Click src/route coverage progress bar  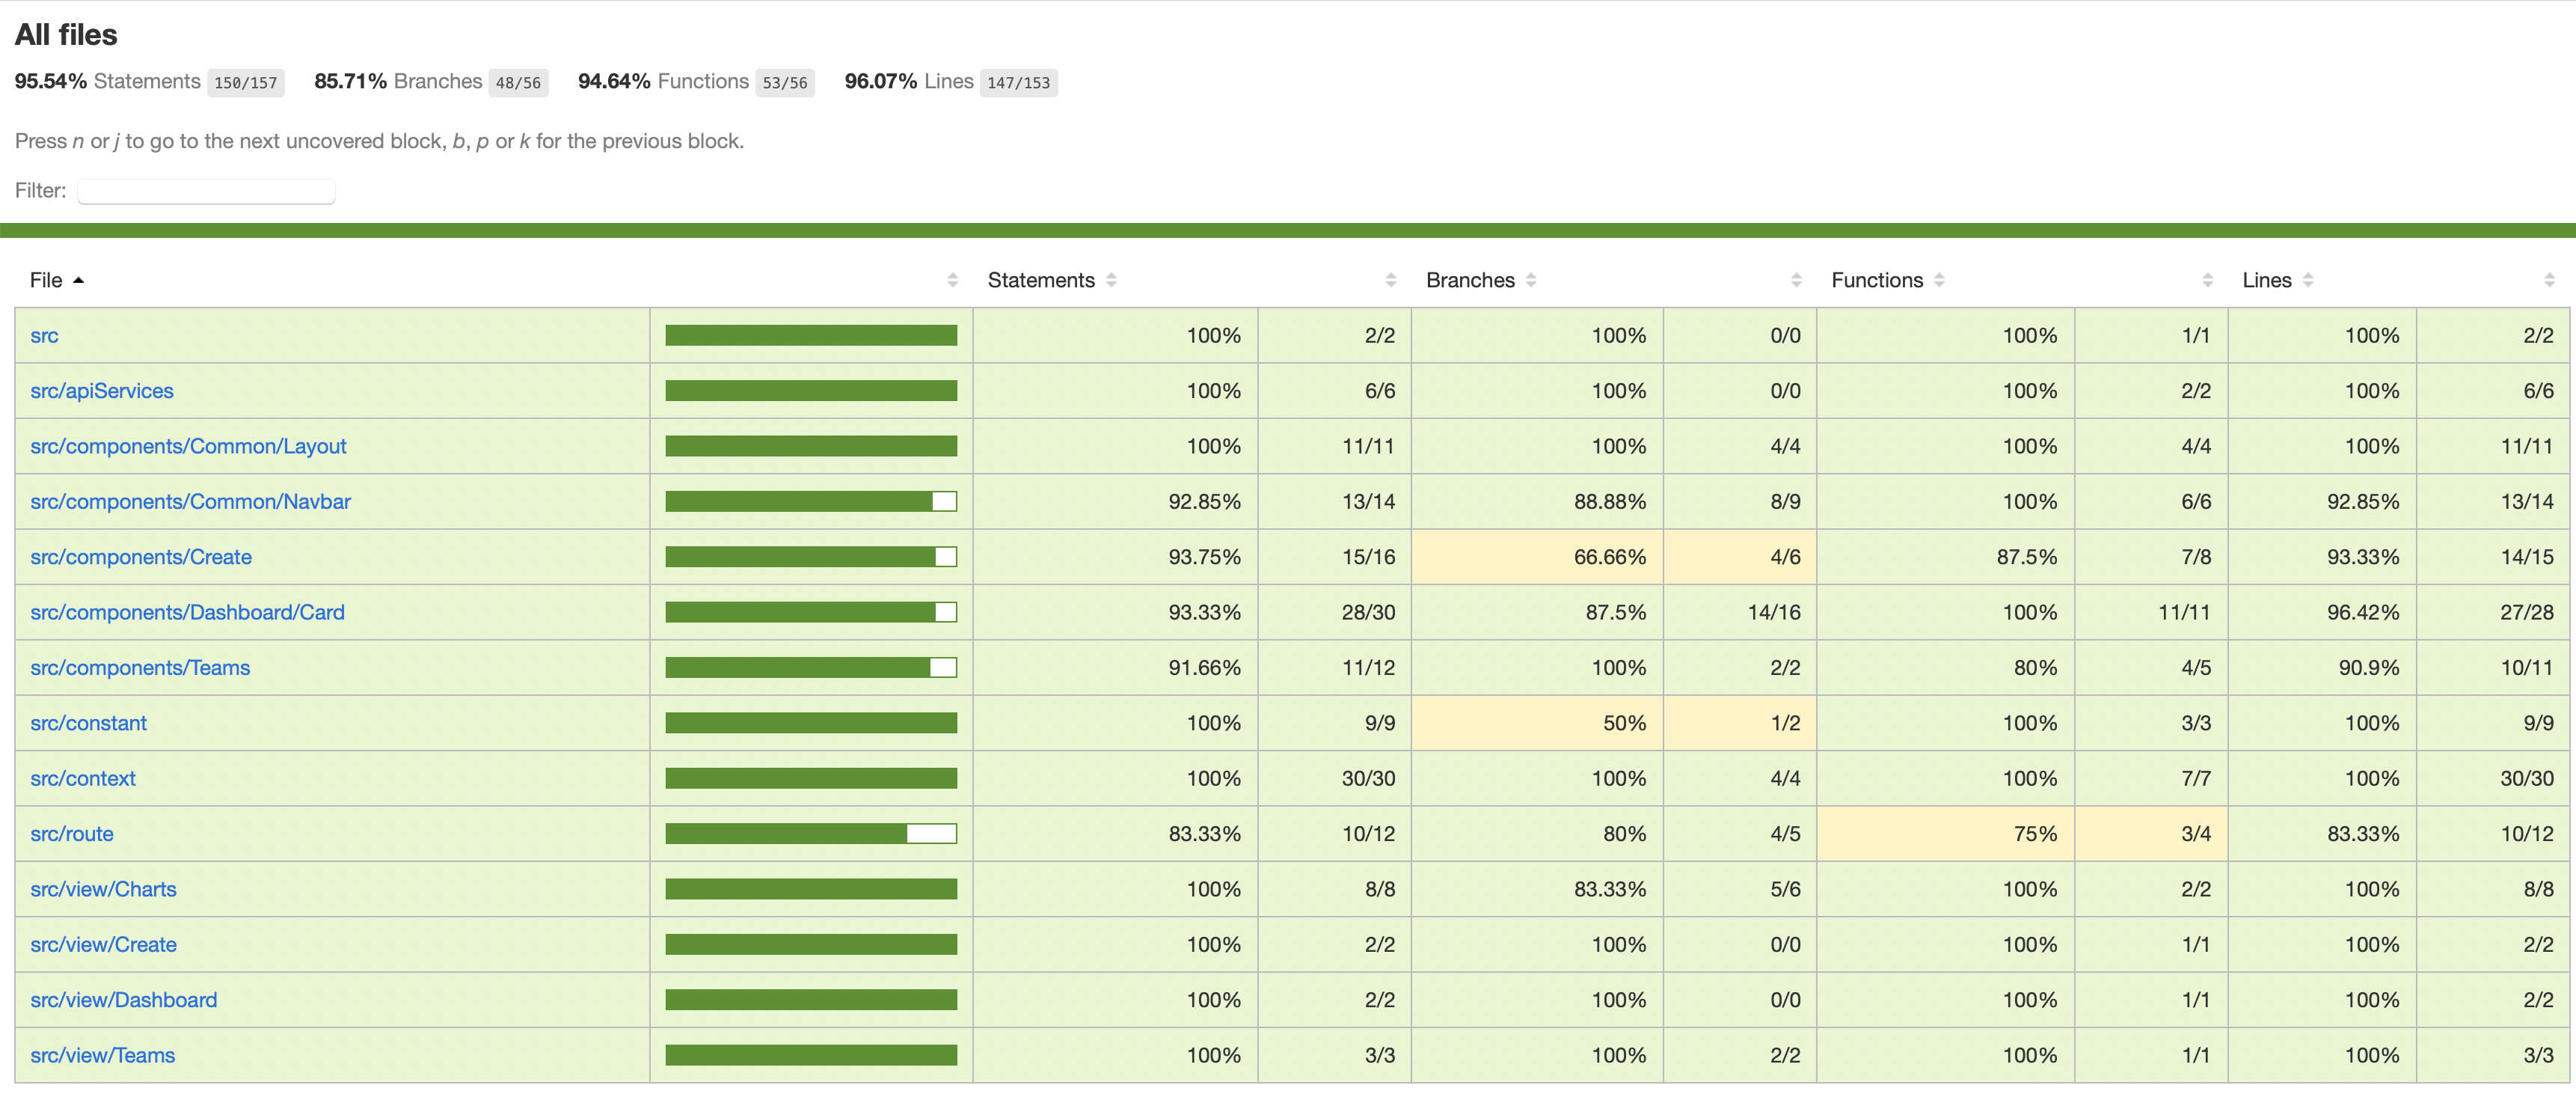click(810, 834)
